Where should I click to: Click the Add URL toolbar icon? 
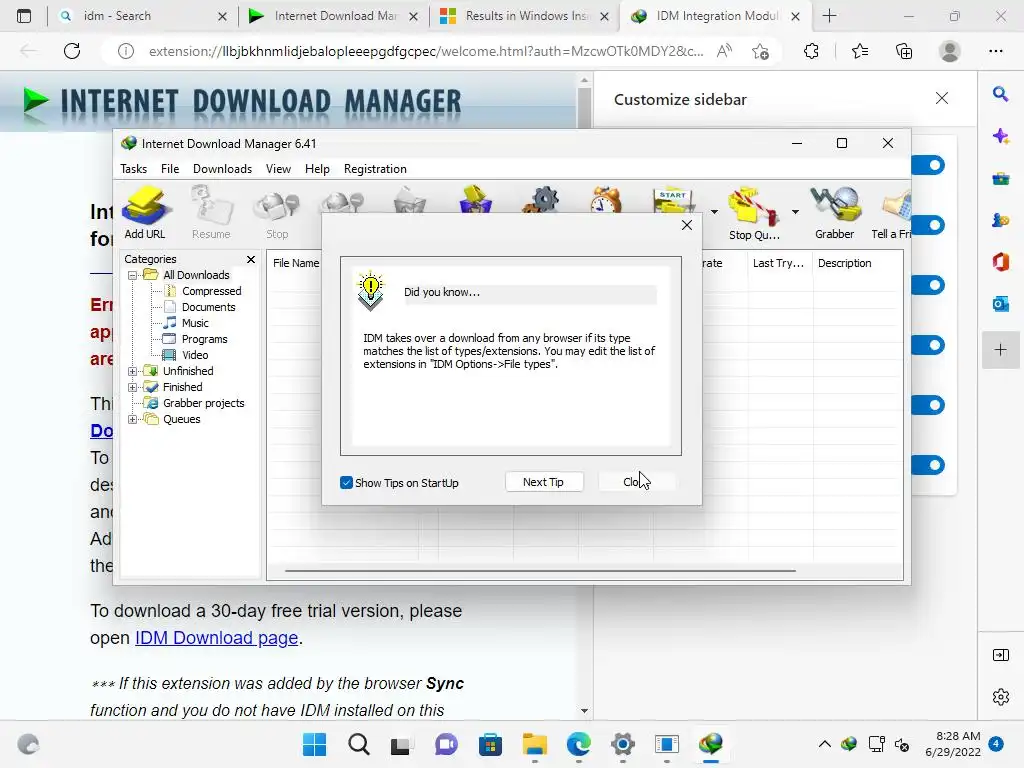click(x=145, y=212)
